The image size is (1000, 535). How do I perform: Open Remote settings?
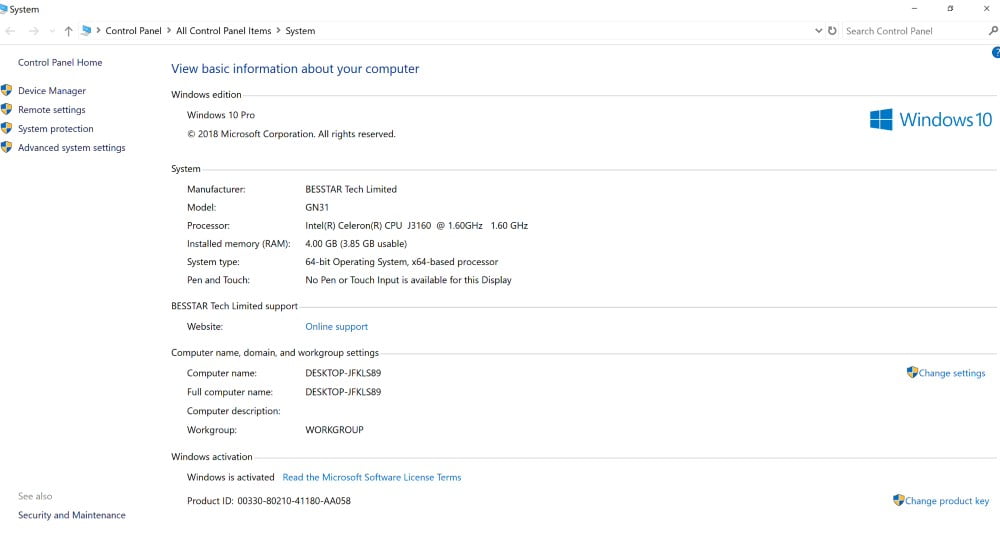click(x=52, y=110)
